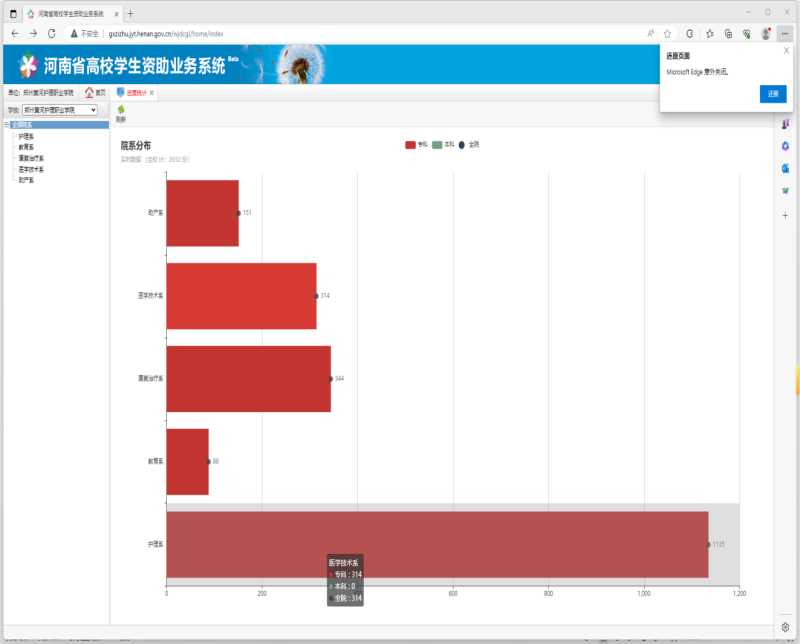
Task: Click the 护理系 bar in chart
Action: 437,544
